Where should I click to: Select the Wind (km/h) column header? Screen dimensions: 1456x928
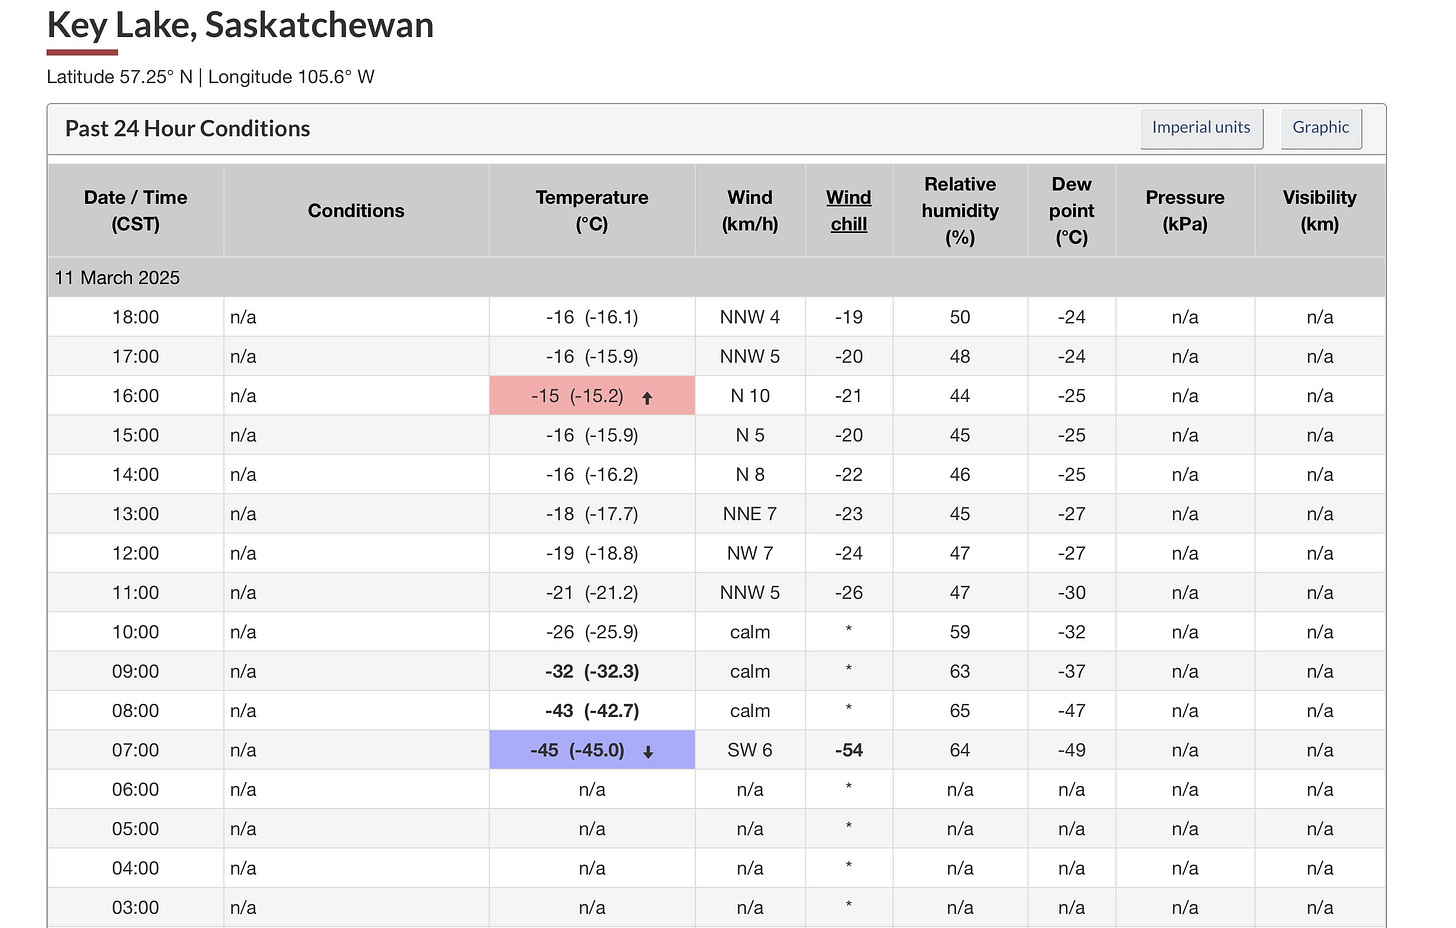pyautogui.click(x=750, y=211)
